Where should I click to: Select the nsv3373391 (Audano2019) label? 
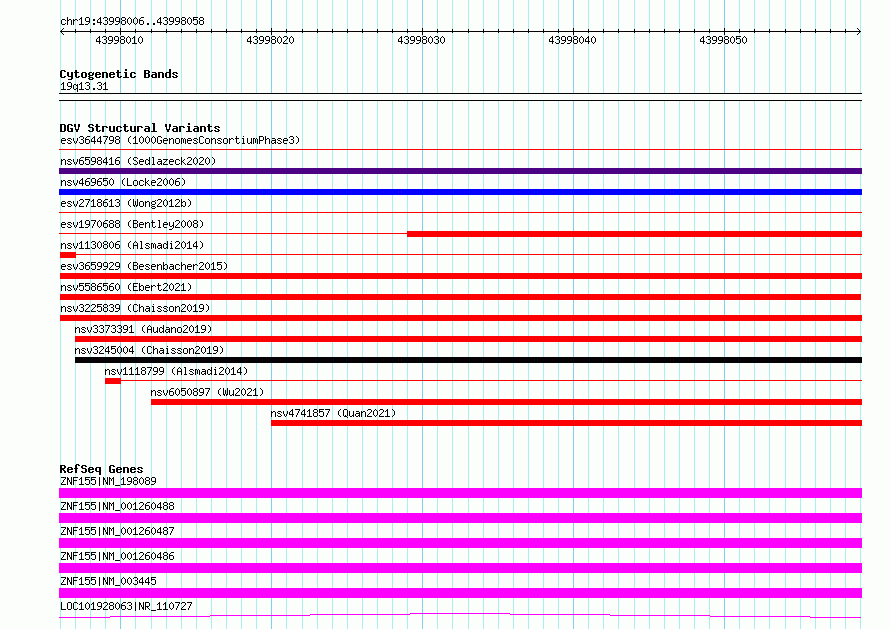[143, 329]
